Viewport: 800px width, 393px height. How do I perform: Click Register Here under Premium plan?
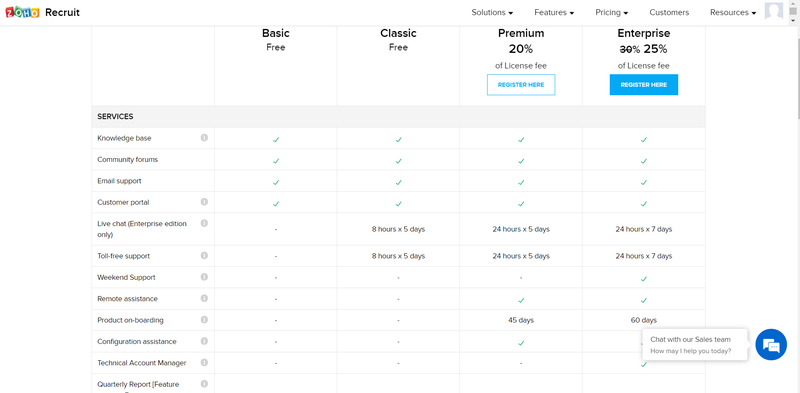click(x=521, y=85)
